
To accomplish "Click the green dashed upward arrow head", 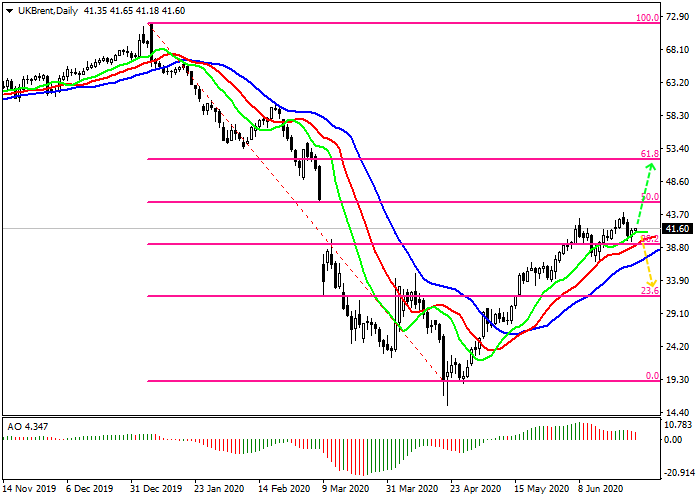I will click(x=650, y=168).
